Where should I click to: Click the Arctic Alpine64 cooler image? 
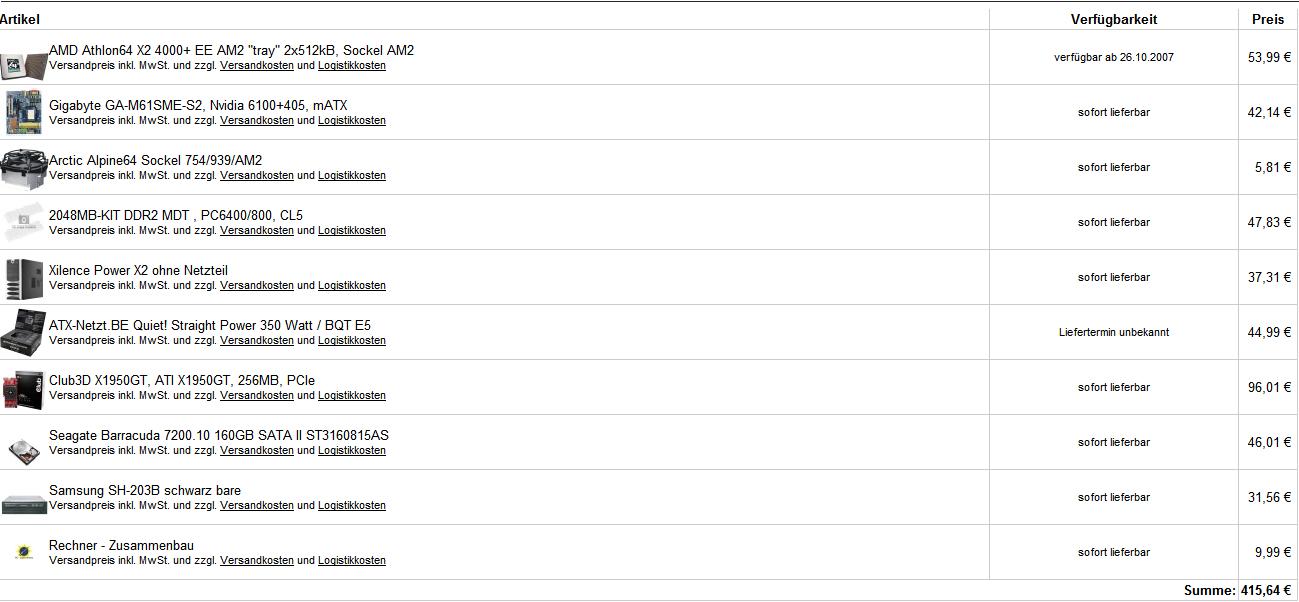24,168
